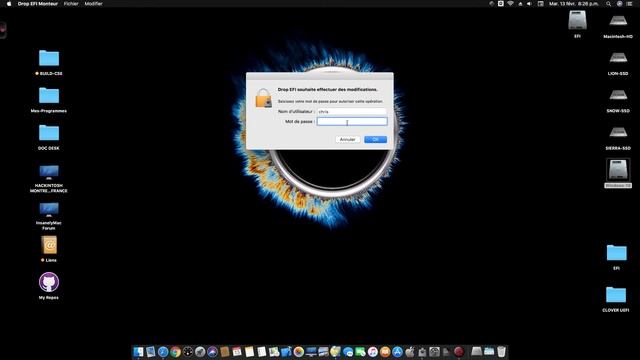Select the DOC DESK desktop folder
The width and height of the screenshot is (640, 360).
pyautogui.click(x=49, y=133)
